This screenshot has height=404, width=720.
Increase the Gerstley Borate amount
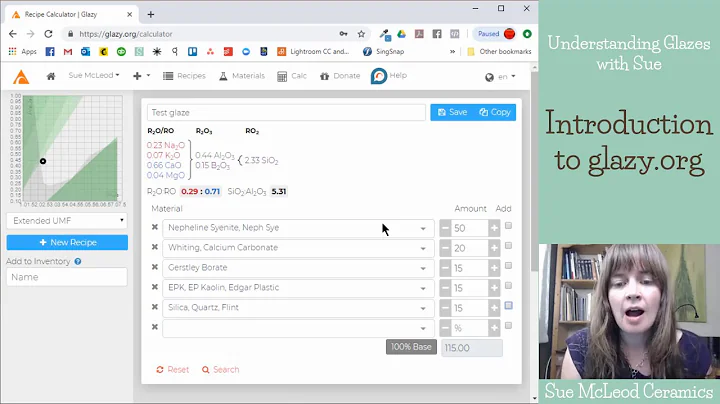[494, 268]
